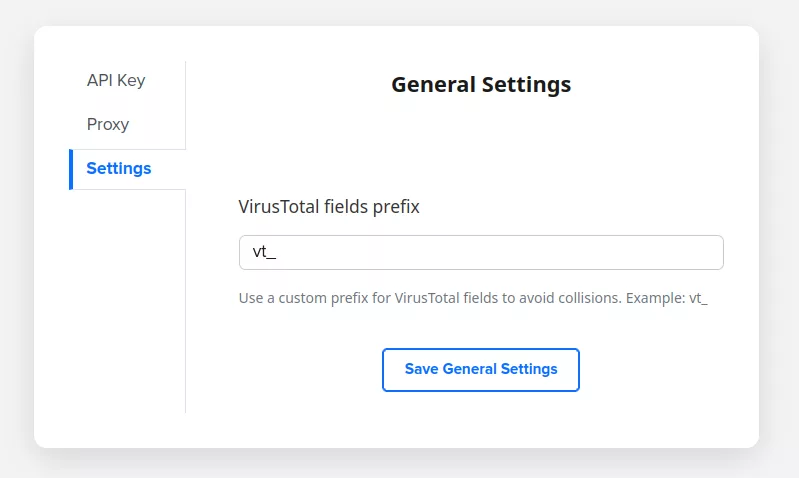Open the API Key tab

click(116, 81)
